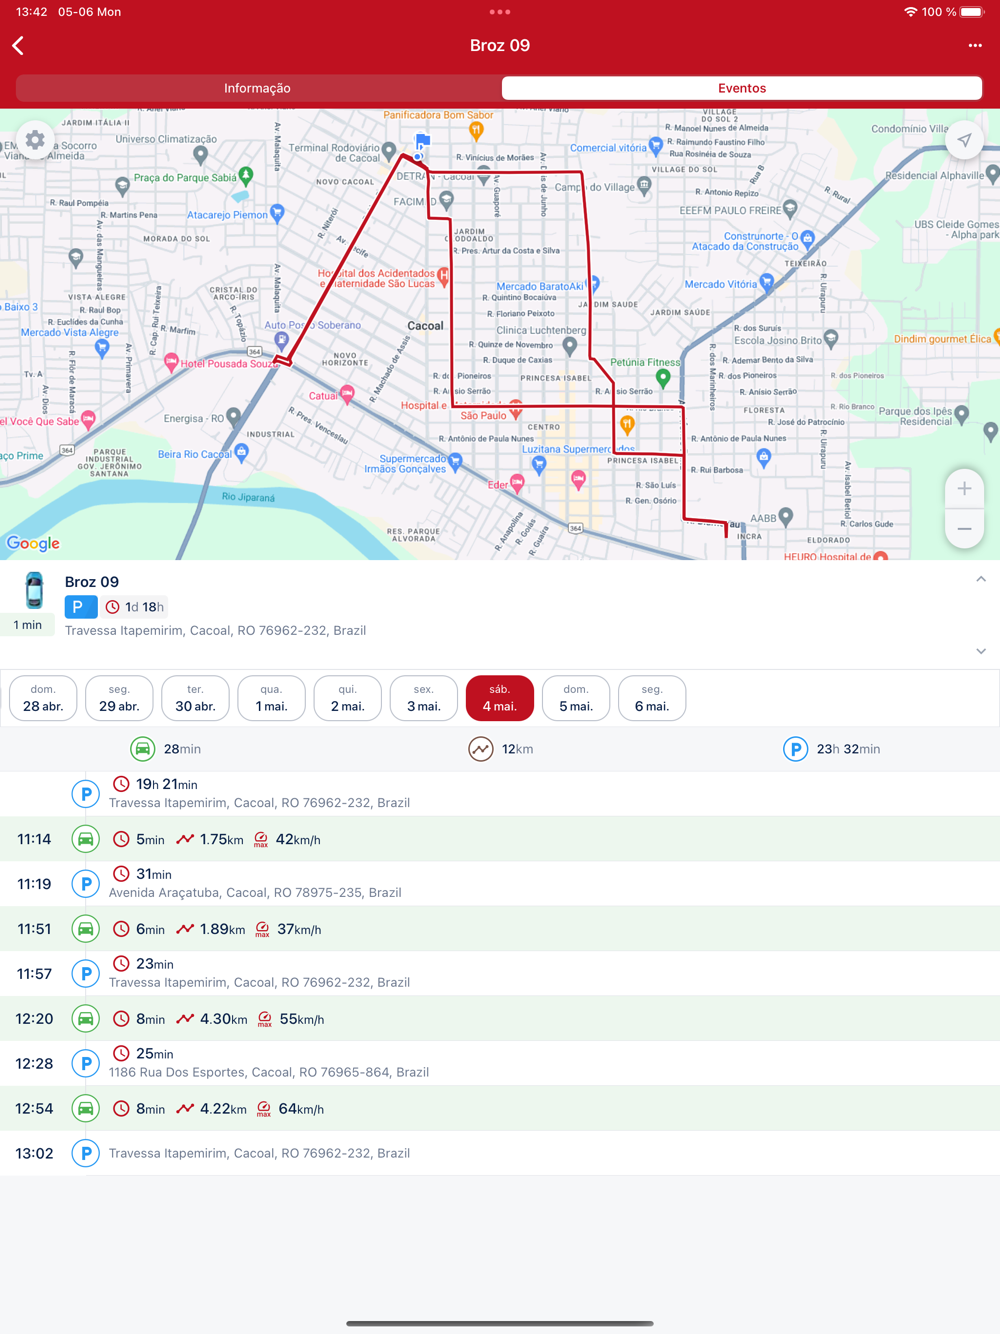Open the Google logo link on map
Image resolution: width=1000 pixels, height=1334 pixels.
(x=33, y=543)
